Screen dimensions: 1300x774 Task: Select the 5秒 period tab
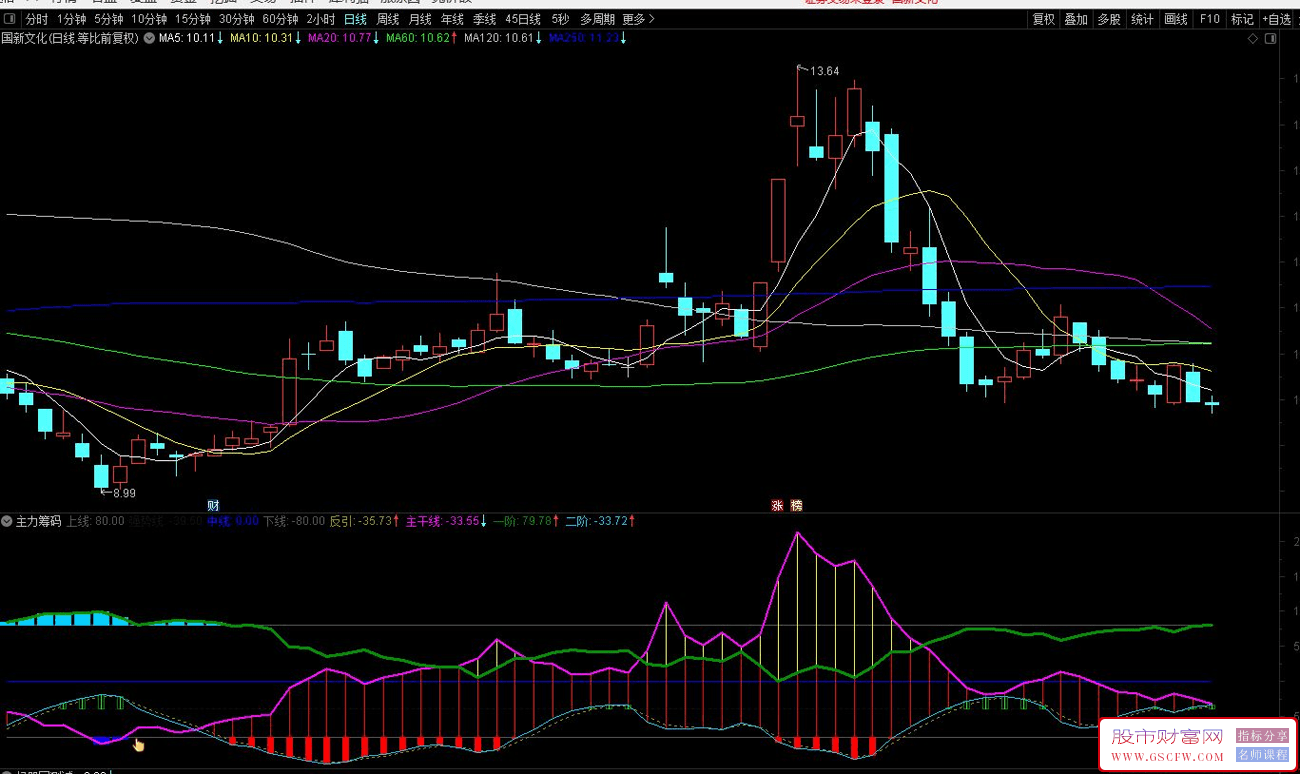coord(560,19)
